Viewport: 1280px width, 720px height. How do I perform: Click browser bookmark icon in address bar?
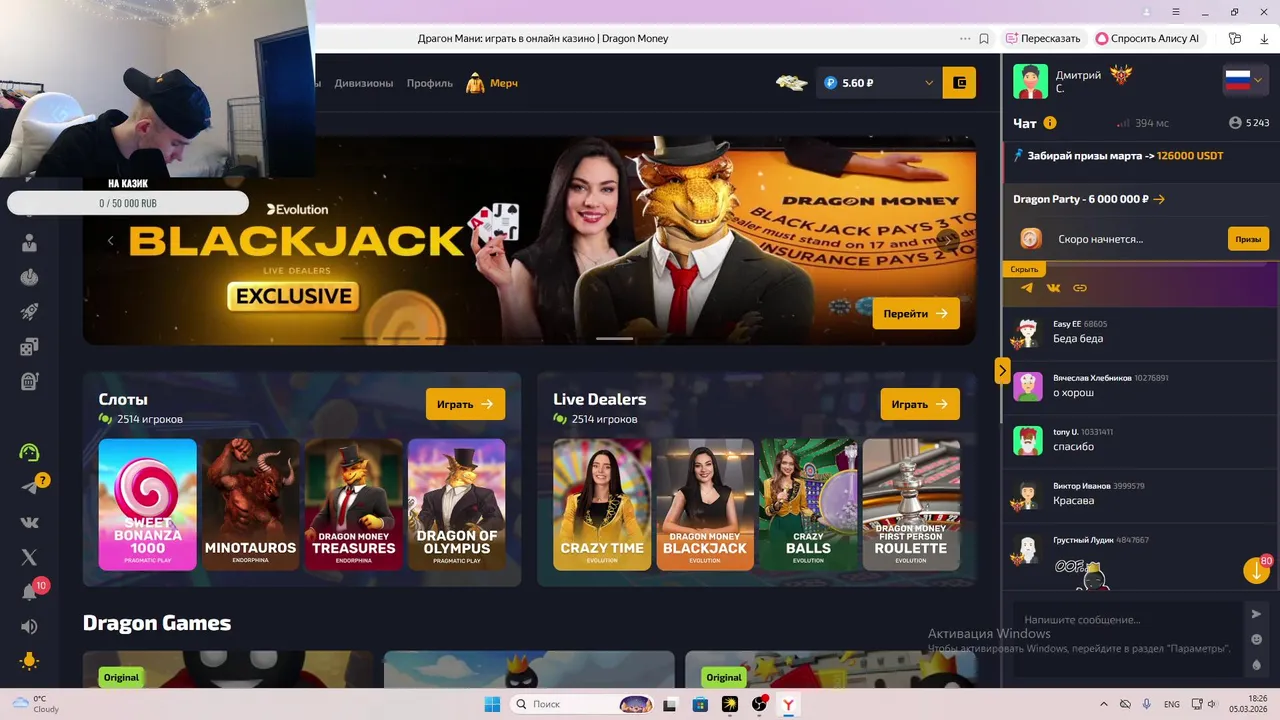point(984,38)
